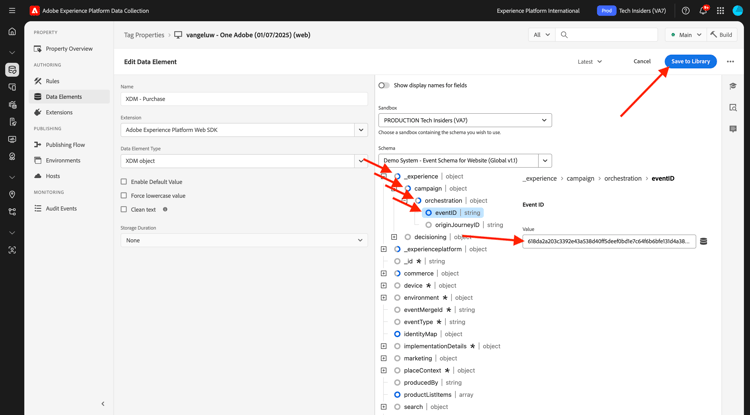750x415 pixels.
Task: Expand the marketing node
Action: pyautogui.click(x=384, y=358)
